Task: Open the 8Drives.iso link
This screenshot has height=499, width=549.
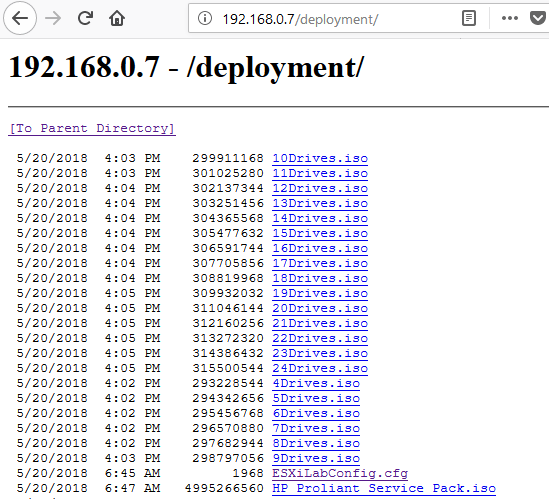Action: pos(316,443)
